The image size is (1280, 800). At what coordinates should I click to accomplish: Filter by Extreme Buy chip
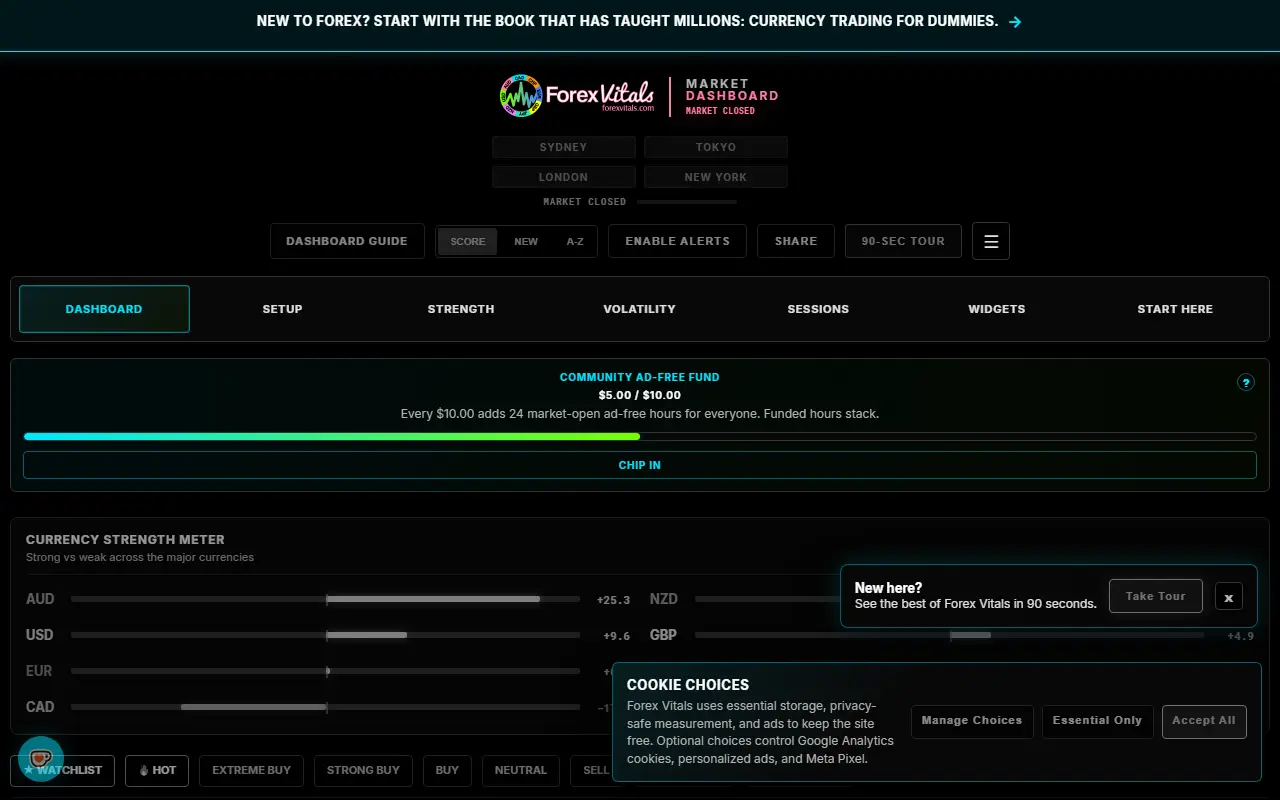click(x=252, y=771)
